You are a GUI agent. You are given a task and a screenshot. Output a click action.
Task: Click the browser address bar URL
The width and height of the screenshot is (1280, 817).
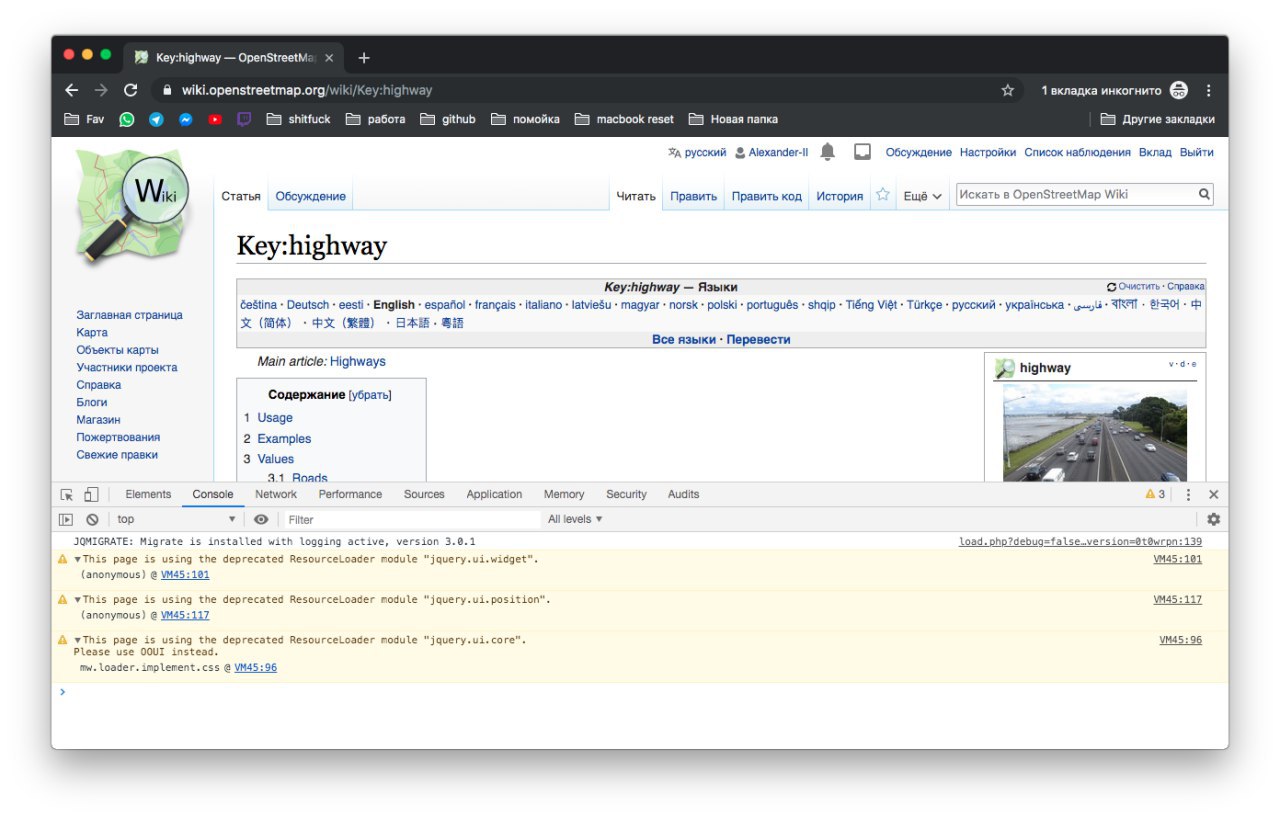coord(307,90)
